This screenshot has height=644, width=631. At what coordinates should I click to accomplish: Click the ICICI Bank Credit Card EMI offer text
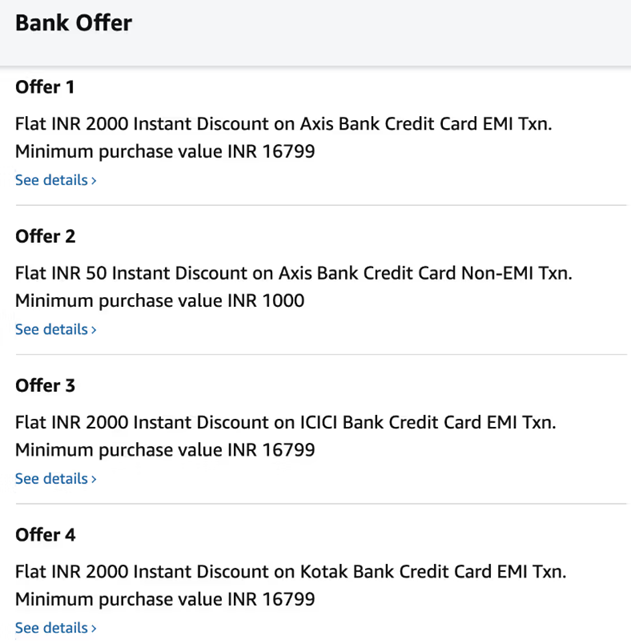click(285, 423)
